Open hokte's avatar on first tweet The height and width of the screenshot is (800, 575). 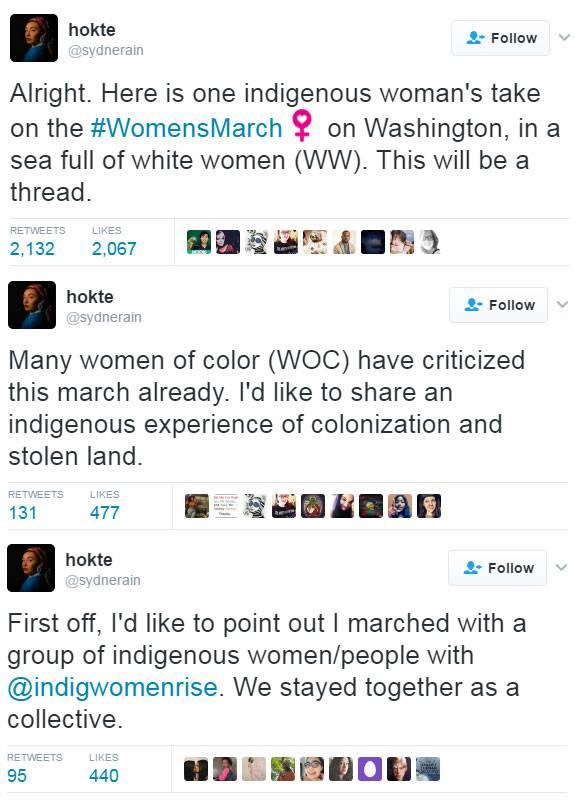click(x=34, y=38)
